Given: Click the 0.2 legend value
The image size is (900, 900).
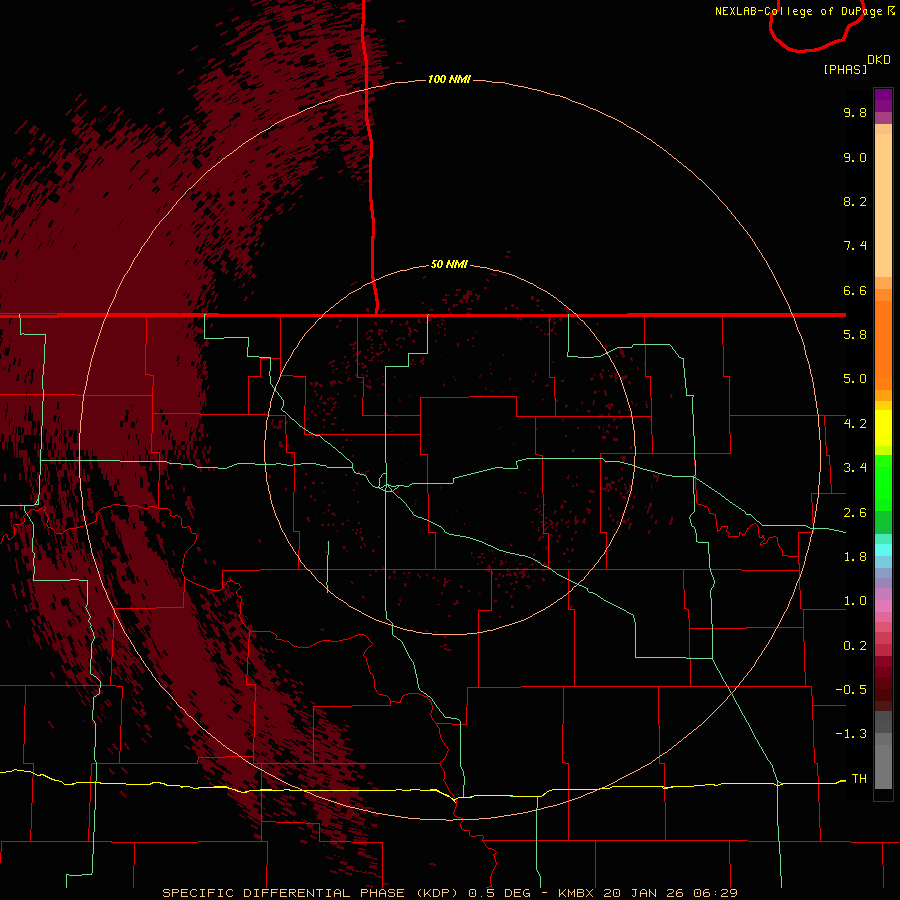Looking at the screenshot, I should click(x=855, y=646).
